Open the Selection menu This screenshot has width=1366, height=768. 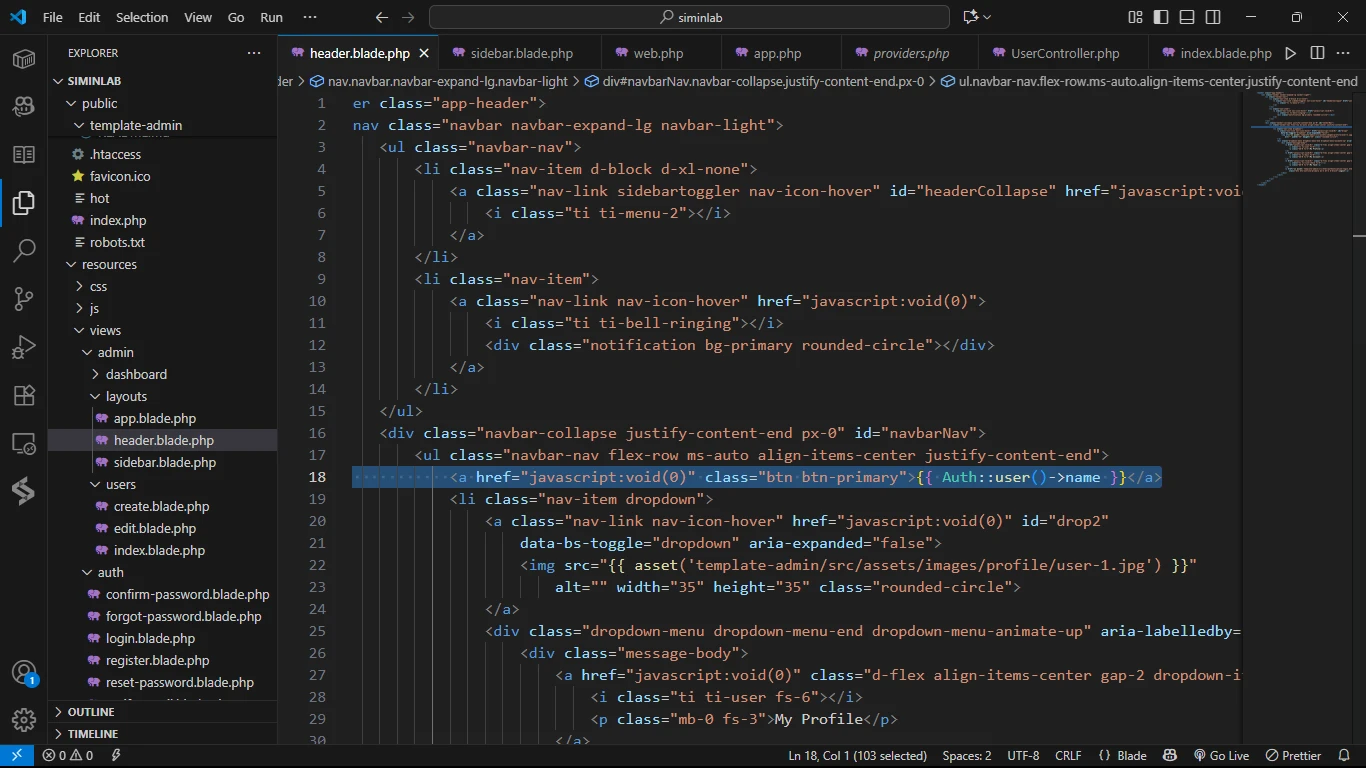point(142,17)
